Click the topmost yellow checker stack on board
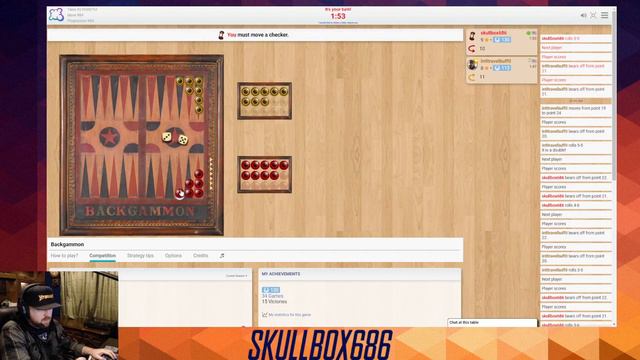The width and height of the screenshot is (640, 360). click(198, 95)
